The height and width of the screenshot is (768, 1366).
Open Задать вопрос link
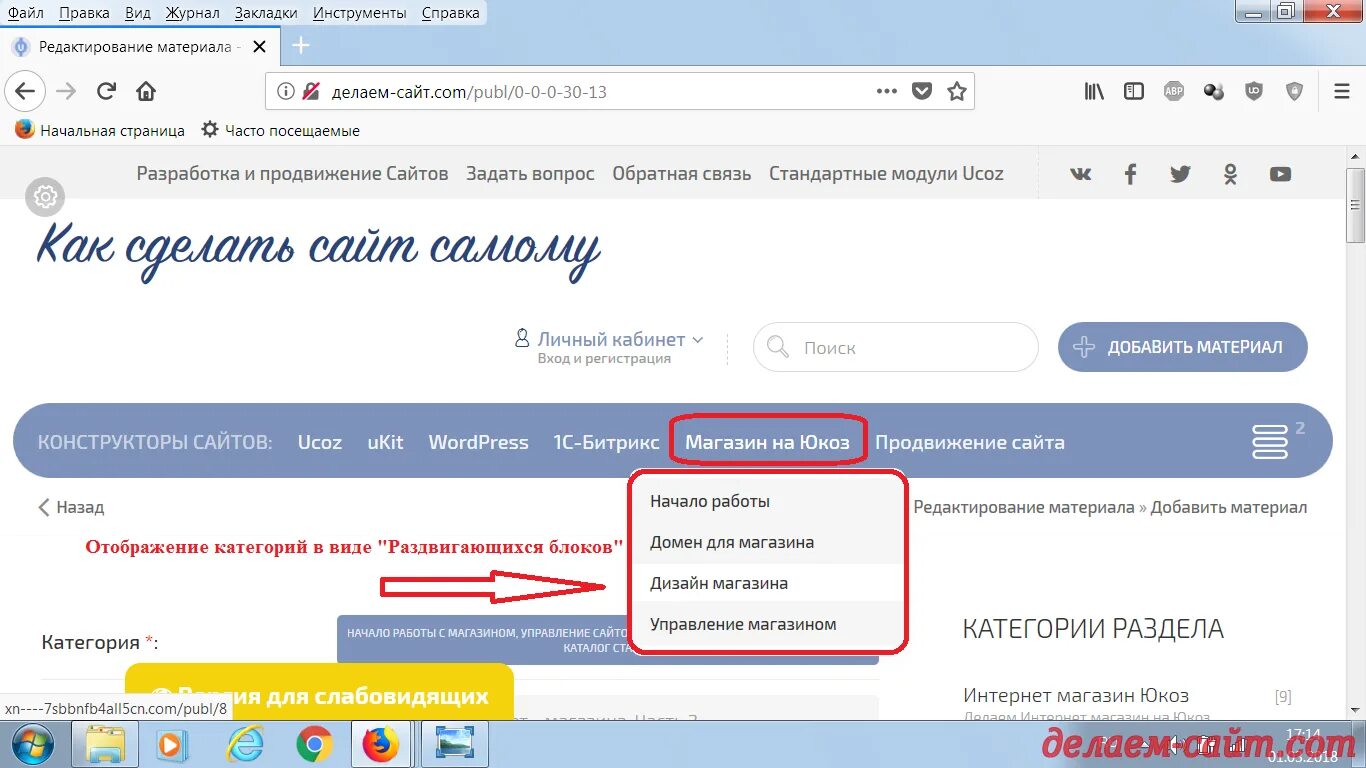pos(530,174)
